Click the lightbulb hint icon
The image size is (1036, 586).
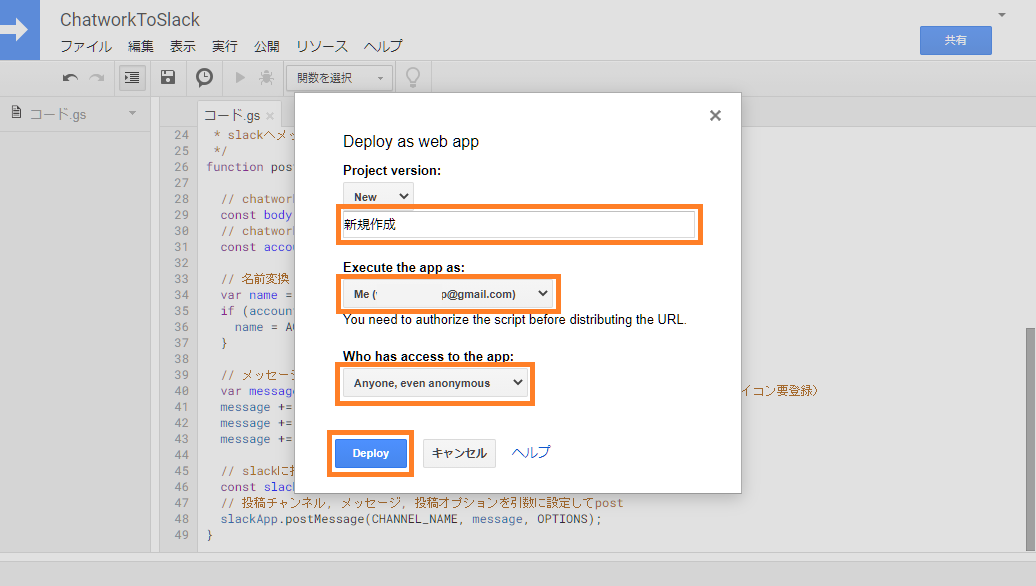click(412, 77)
